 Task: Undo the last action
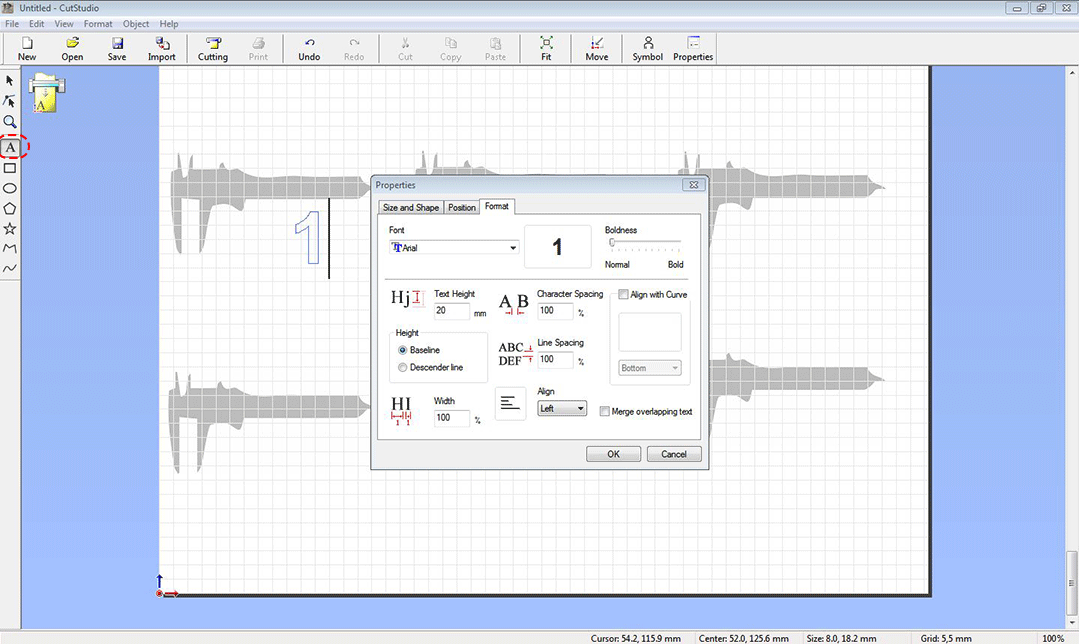tap(309, 49)
